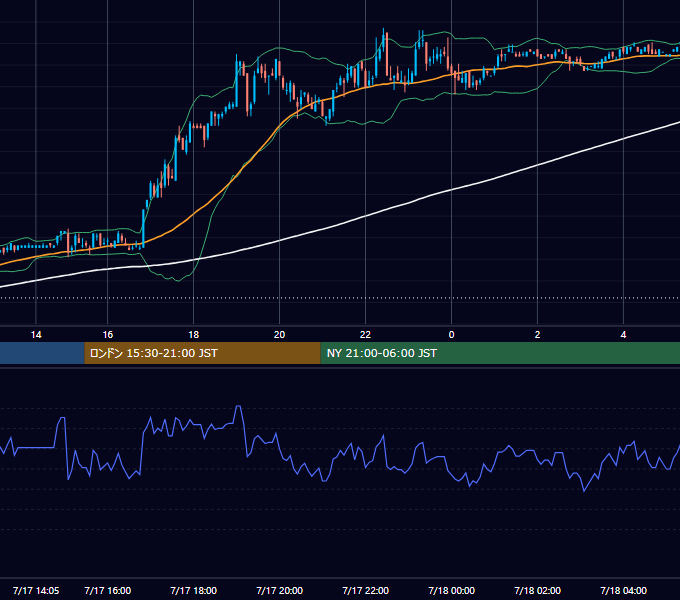Click the 16 hour label on time axis
Viewport: 680px width, 600px height.
(x=108, y=335)
